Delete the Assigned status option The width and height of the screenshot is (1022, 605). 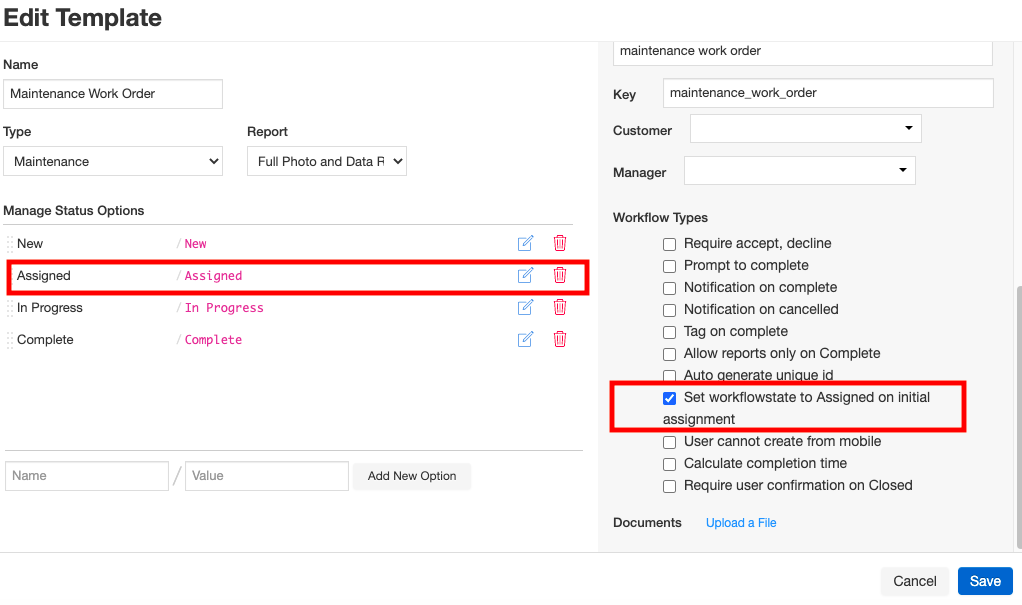point(560,275)
